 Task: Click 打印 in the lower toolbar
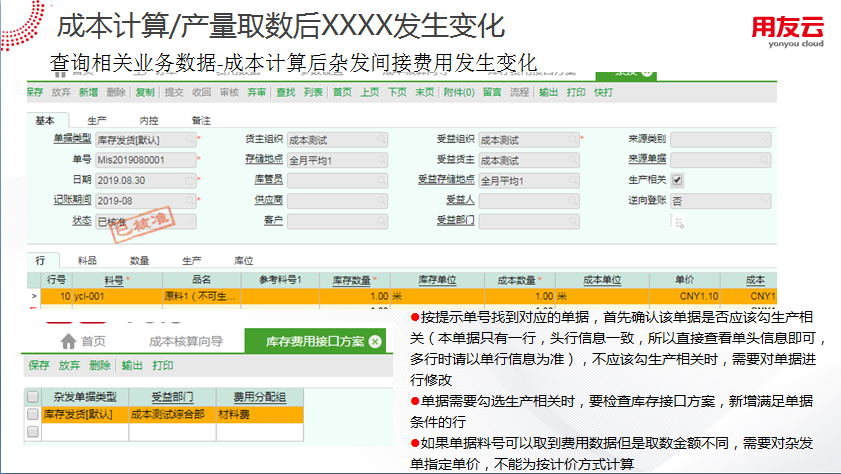(163, 366)
